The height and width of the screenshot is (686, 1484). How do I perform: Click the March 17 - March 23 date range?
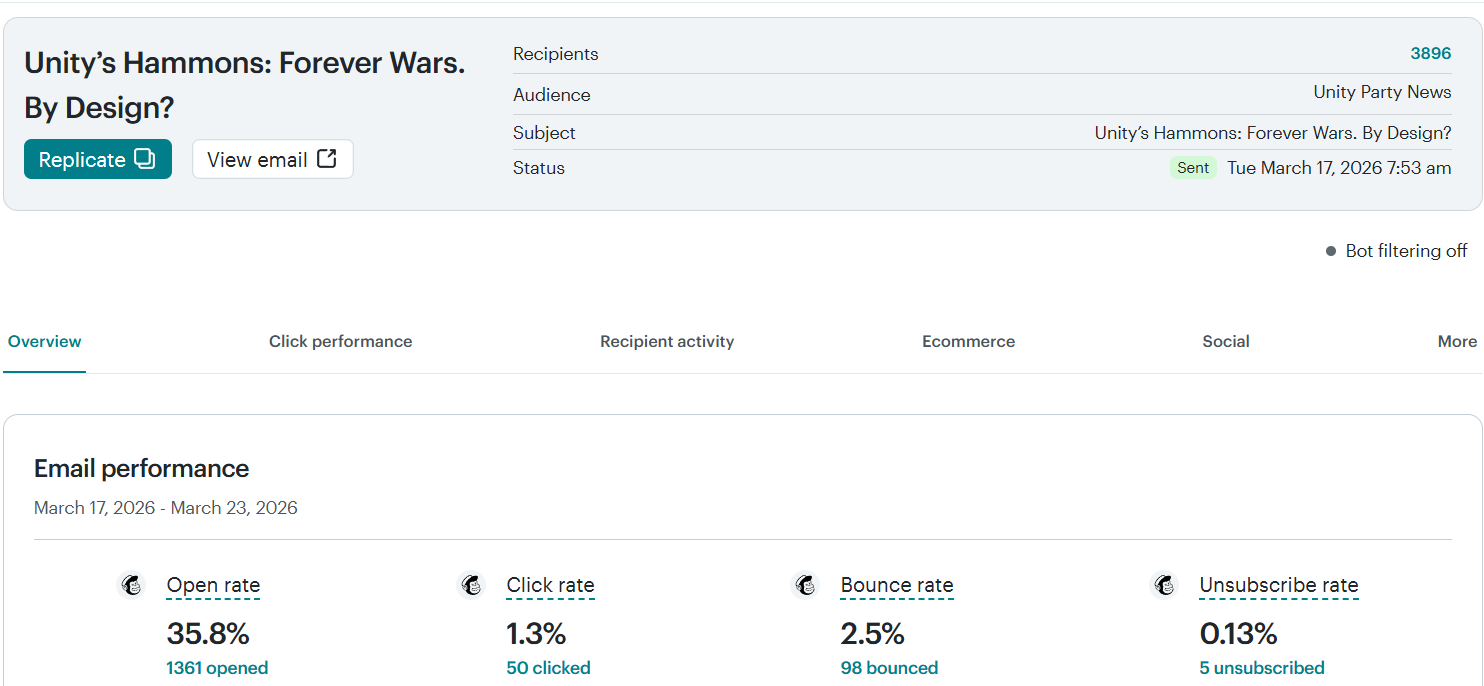pos(166,508)
